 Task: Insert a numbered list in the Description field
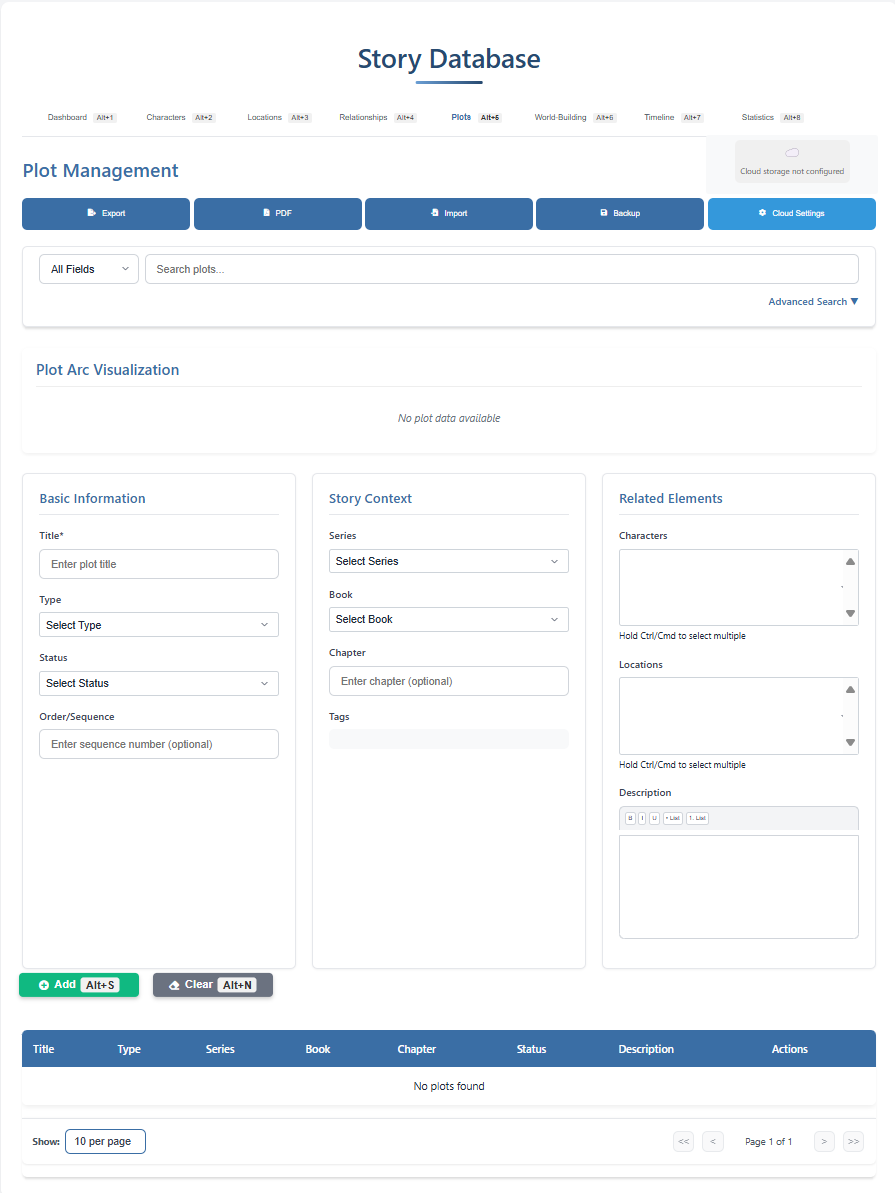(698, 818)
